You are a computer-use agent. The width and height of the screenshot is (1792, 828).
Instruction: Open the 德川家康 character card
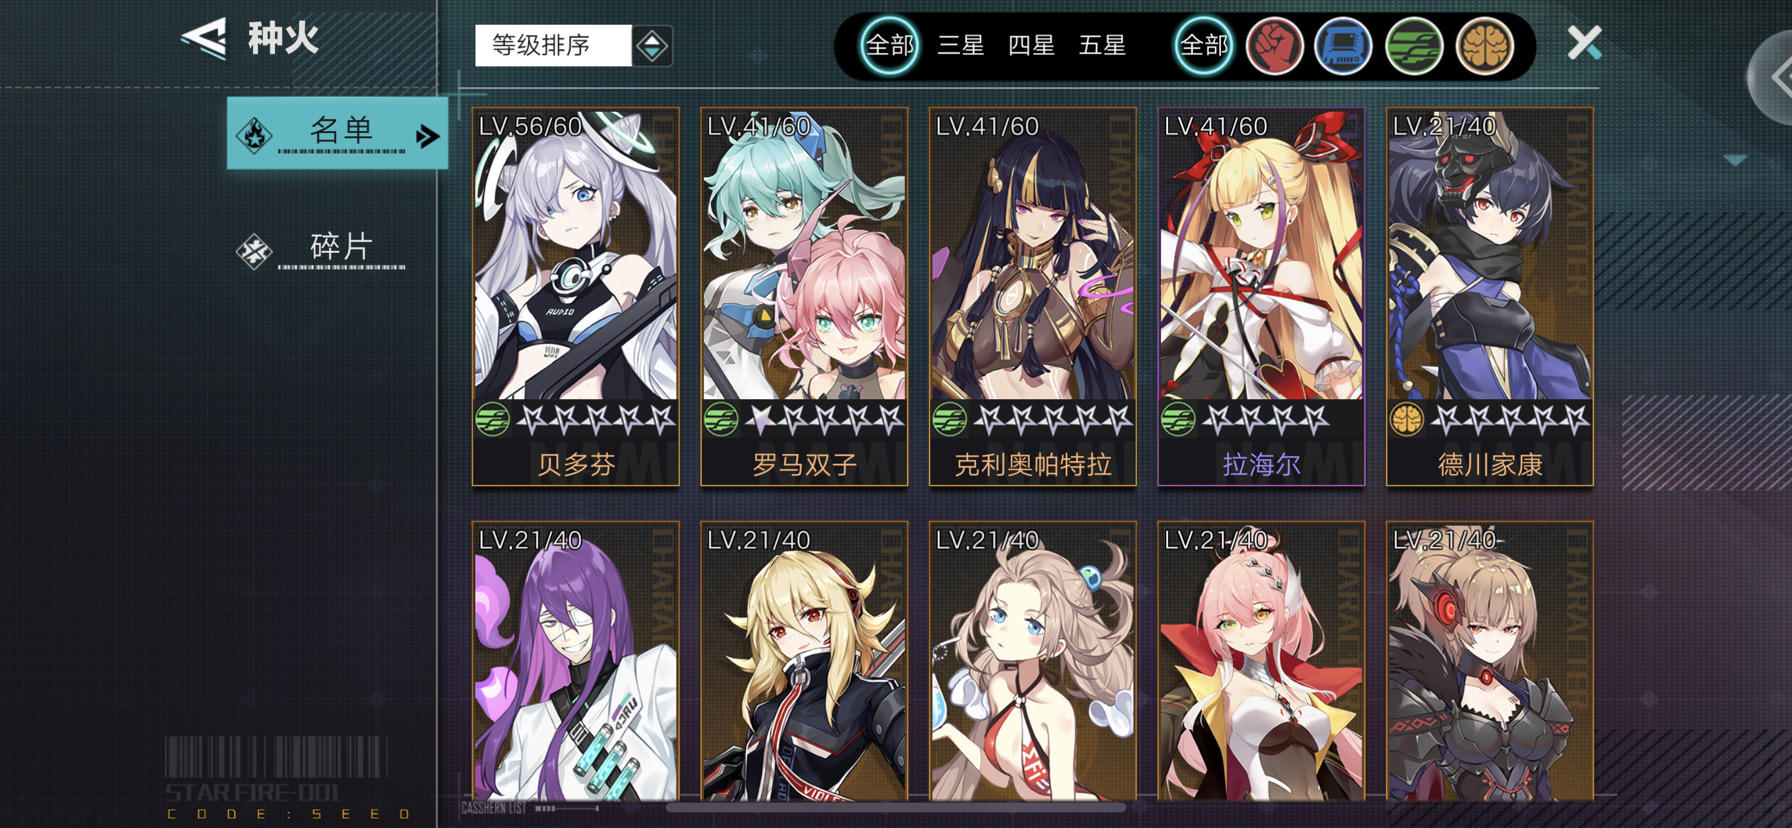coord(1490,297)
